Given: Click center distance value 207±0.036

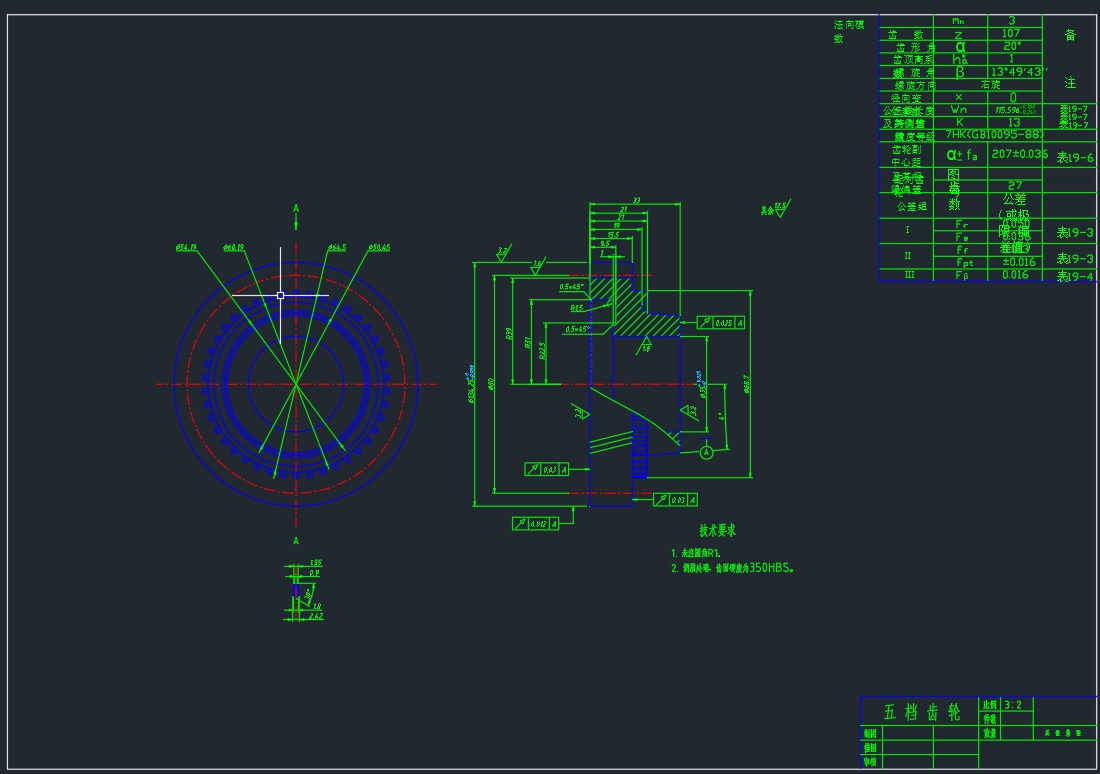Looking at the screenshot, I should (x=1019, y=154).
